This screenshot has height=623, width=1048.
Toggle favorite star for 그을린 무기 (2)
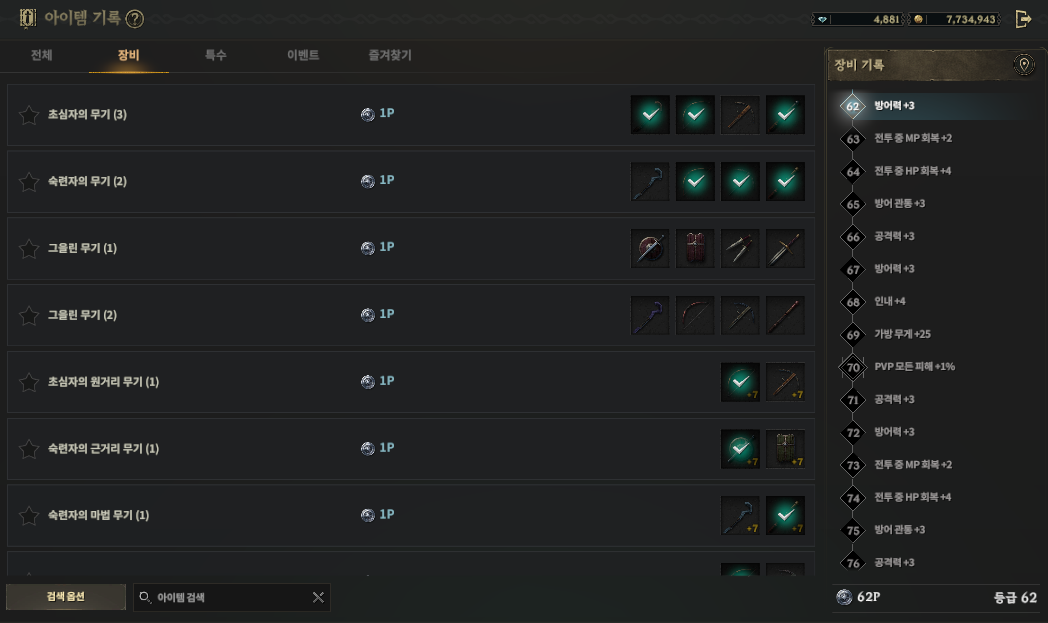29,316
